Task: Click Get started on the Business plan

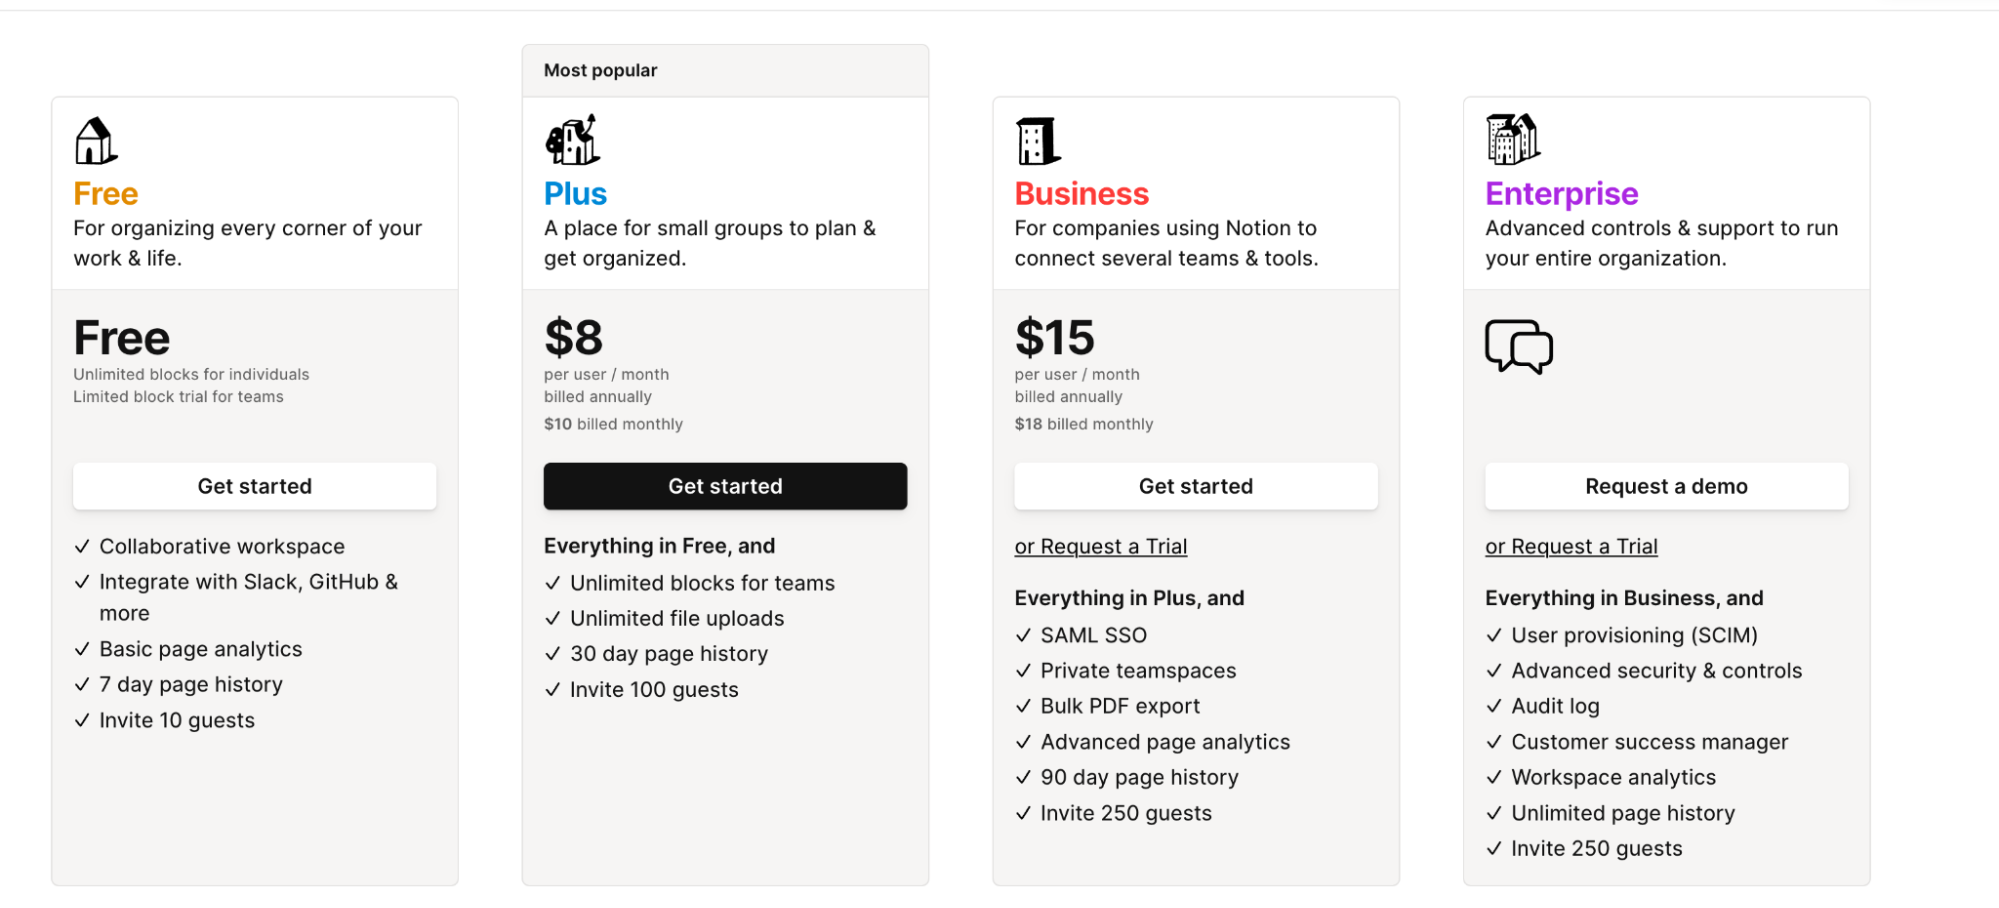Action: 1195,486
